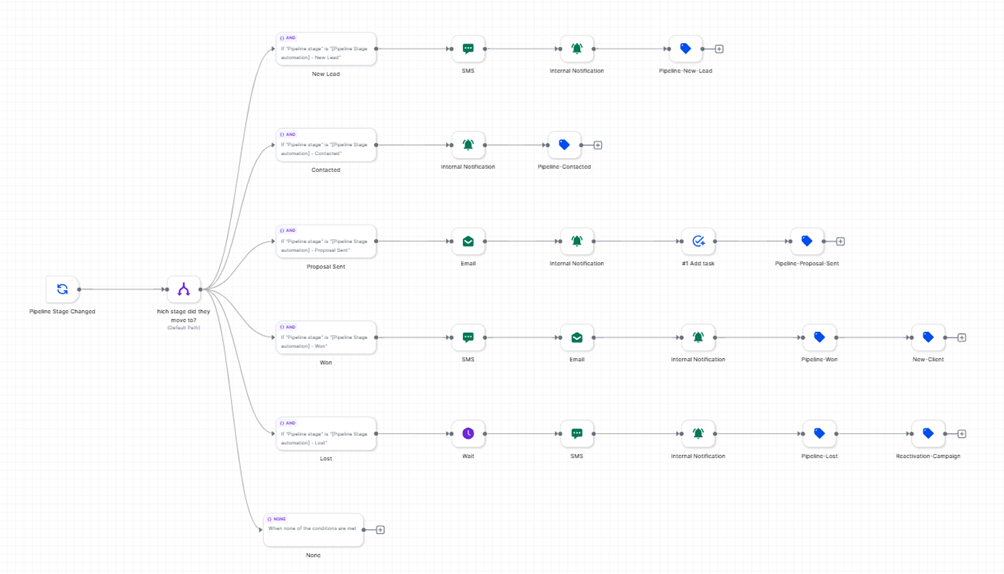
Task: Open the None conditions-not-met box
Action: [x=313, y=530]
